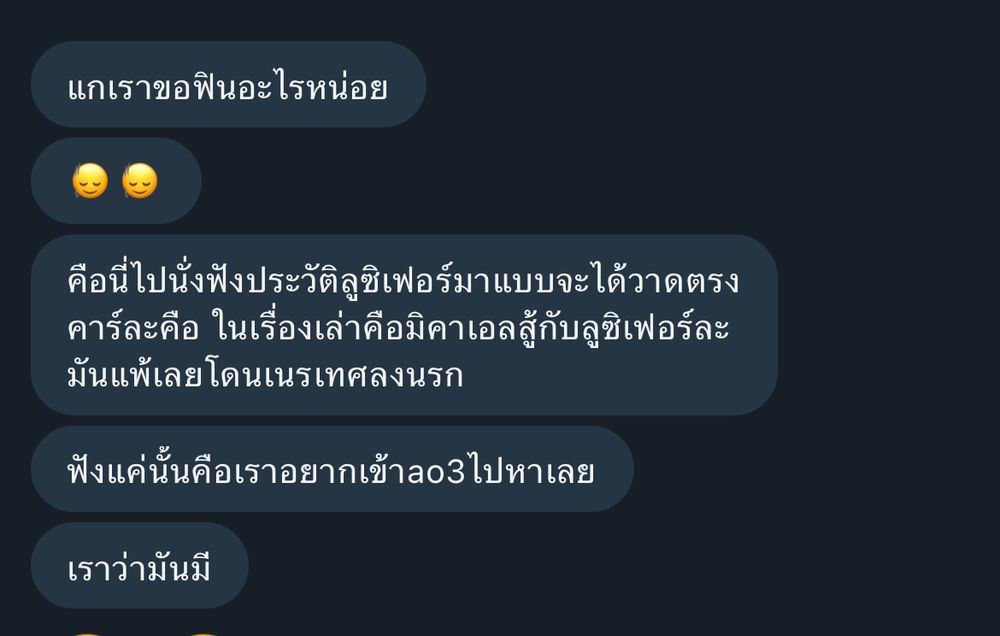Click the long message about ลูซิเฟอร์

pos(404,325)
